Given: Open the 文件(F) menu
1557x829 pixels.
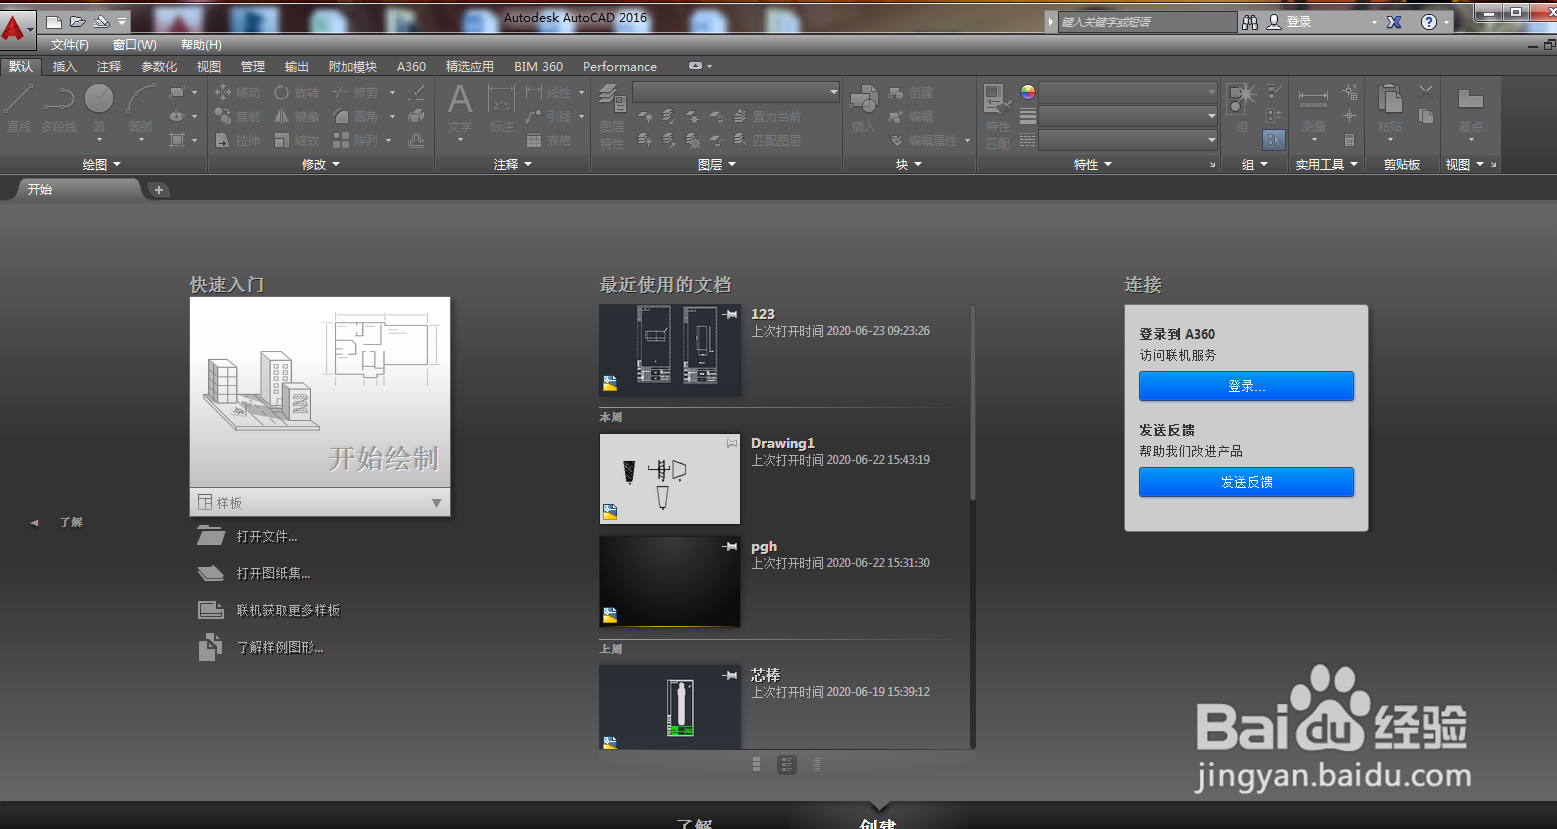Looking at the screenshot, I should tap(70, 45).
